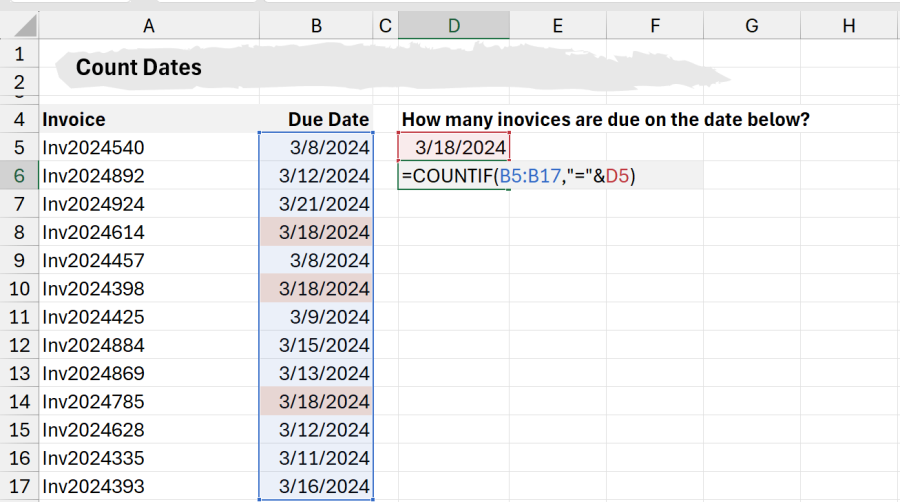The image size is (900, 502).
Task: Click highlighted 3/18/2024 for Inv2024785
Action: [x=316, y=402]
